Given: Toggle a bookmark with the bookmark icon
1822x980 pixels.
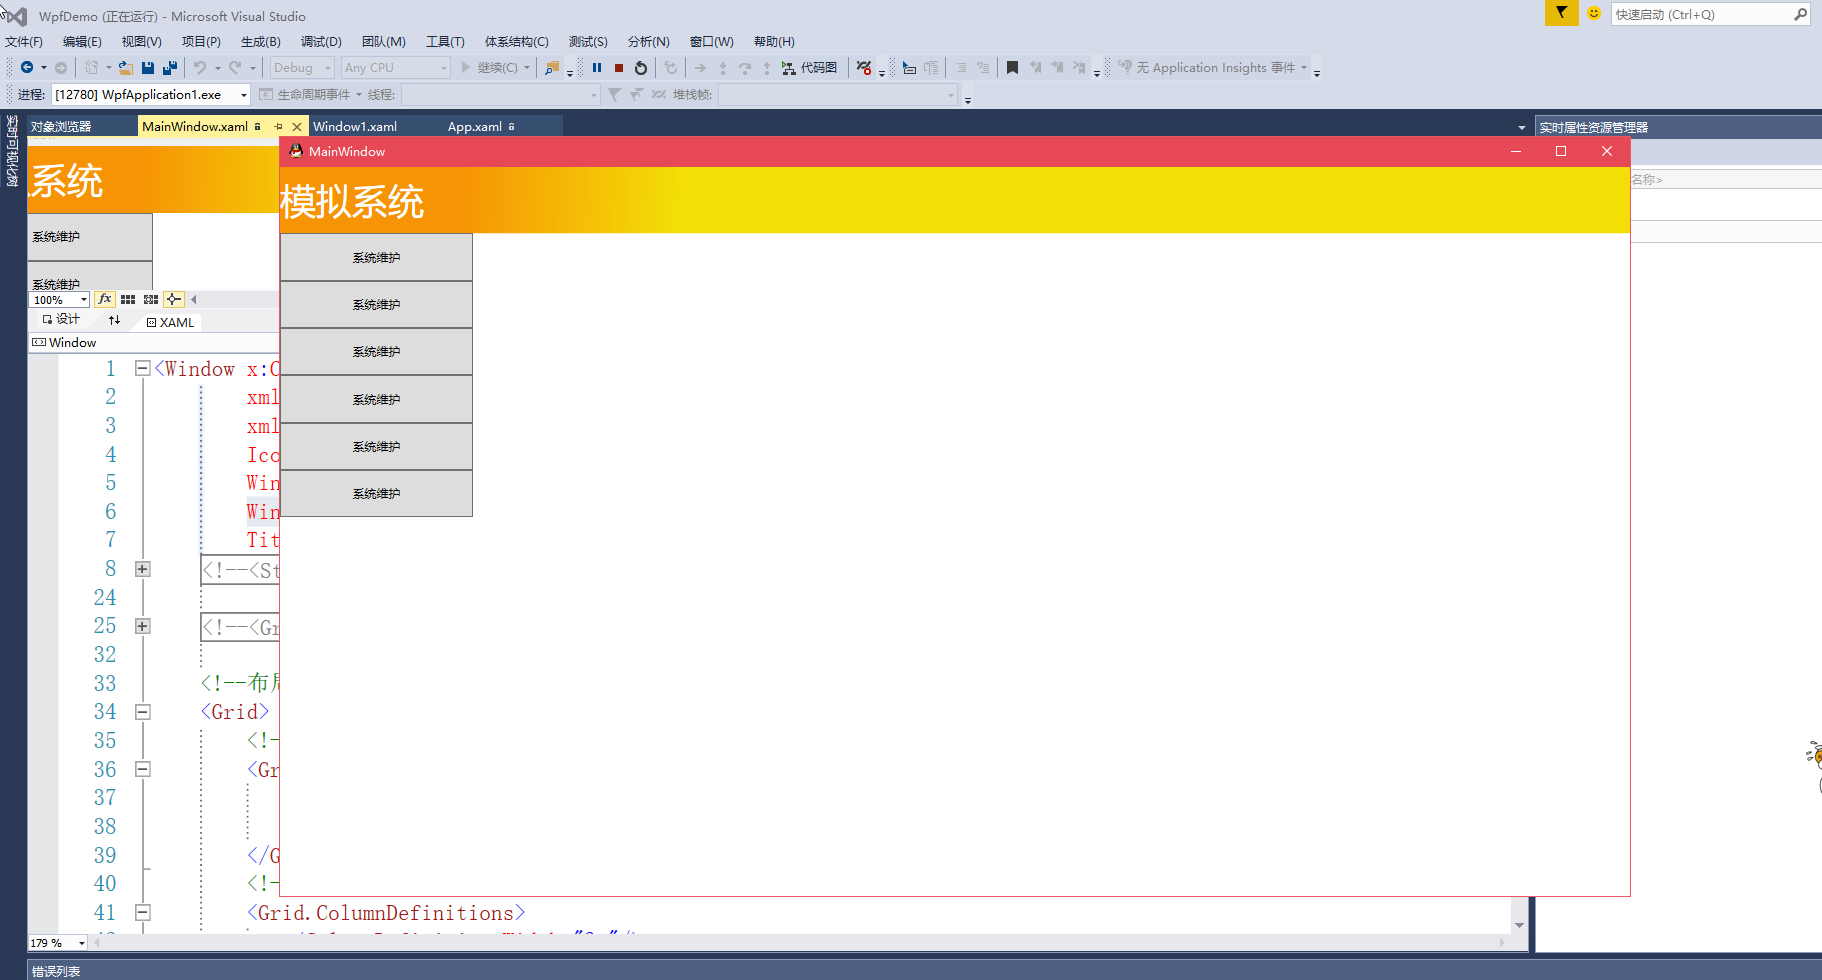Looking at the screenshot, I should (1013, 67).
